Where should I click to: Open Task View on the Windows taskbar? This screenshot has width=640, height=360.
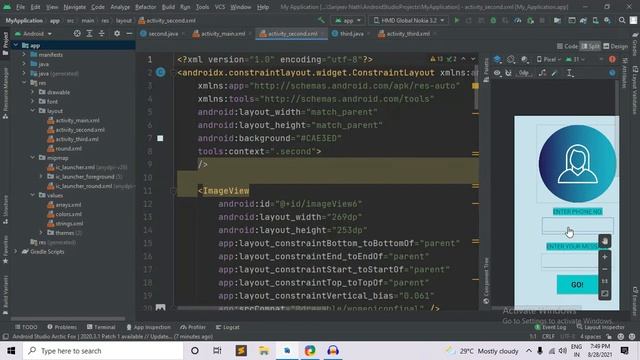217,351
